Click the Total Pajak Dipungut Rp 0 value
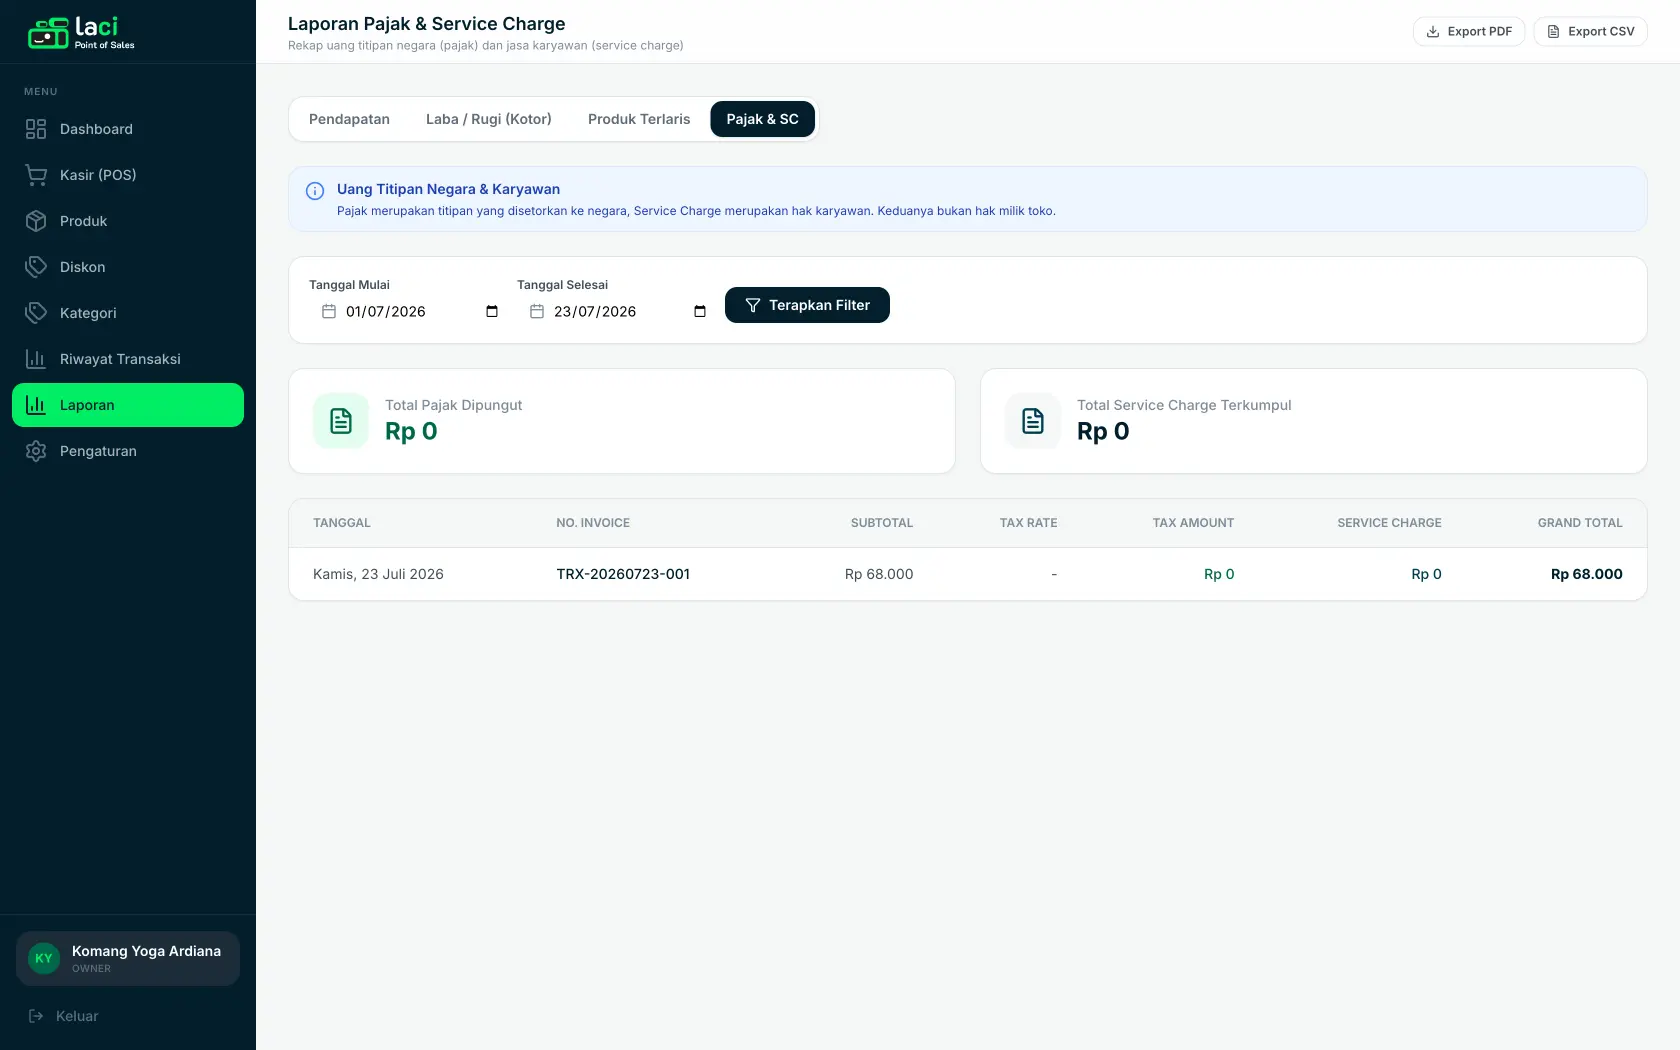Viewport: 1680px width, 1050px height. [411, 431]
